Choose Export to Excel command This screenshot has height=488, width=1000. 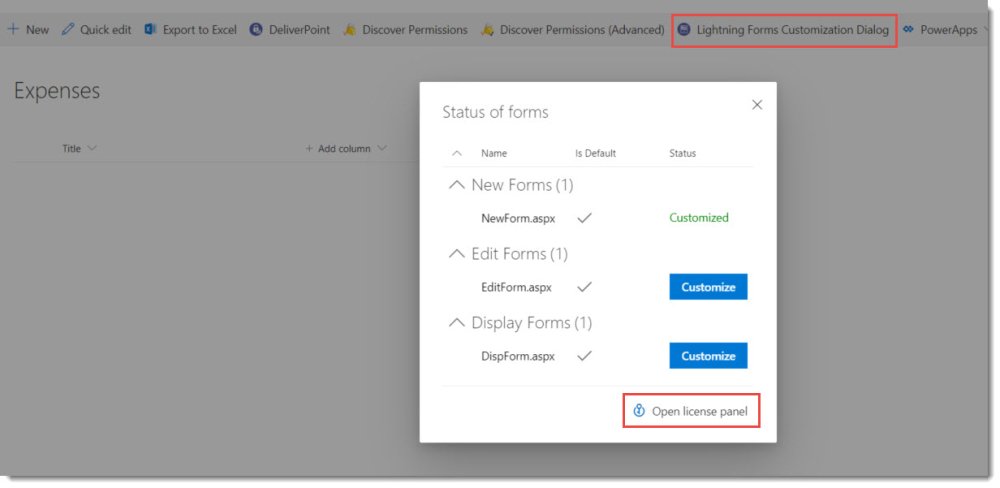191,29
